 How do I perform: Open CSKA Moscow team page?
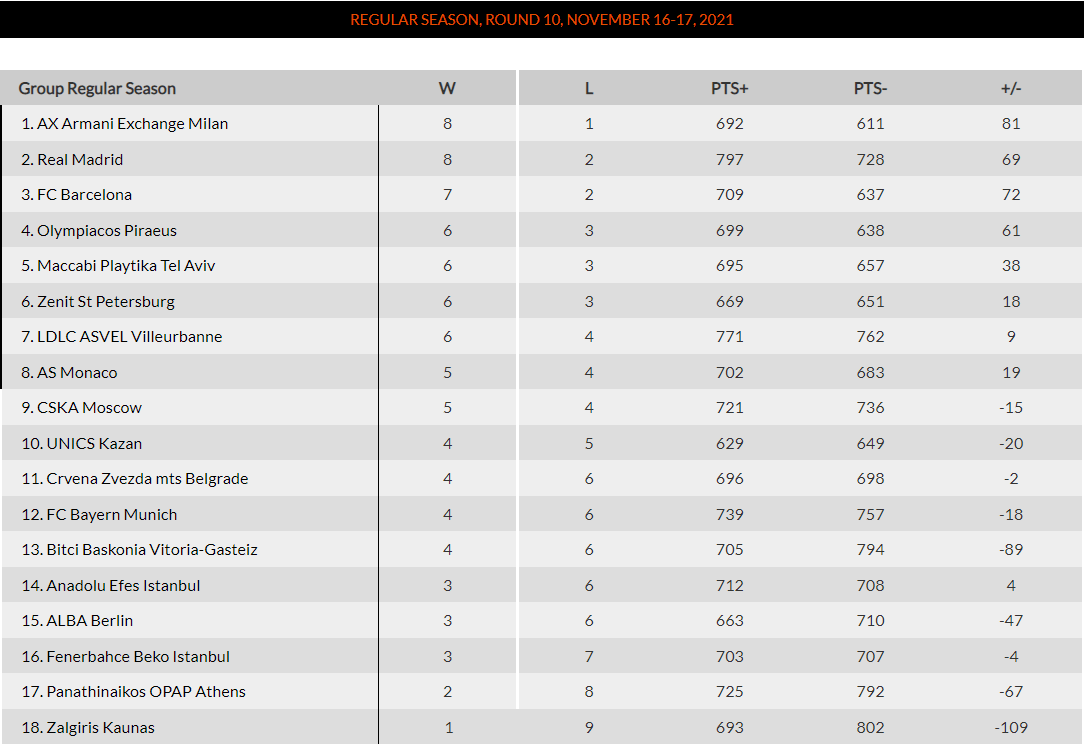[x=89, y=408]
